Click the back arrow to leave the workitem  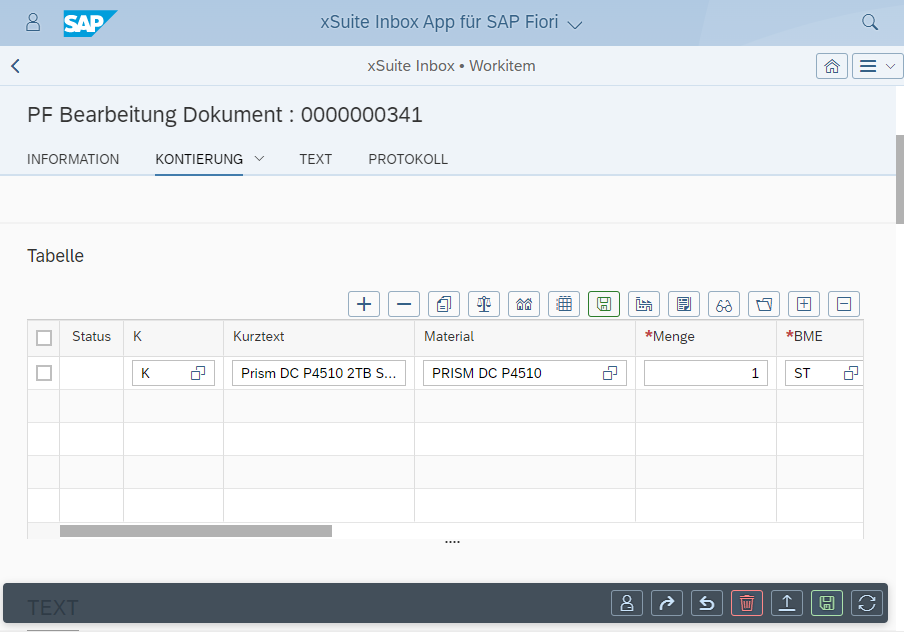coord(15,66)
